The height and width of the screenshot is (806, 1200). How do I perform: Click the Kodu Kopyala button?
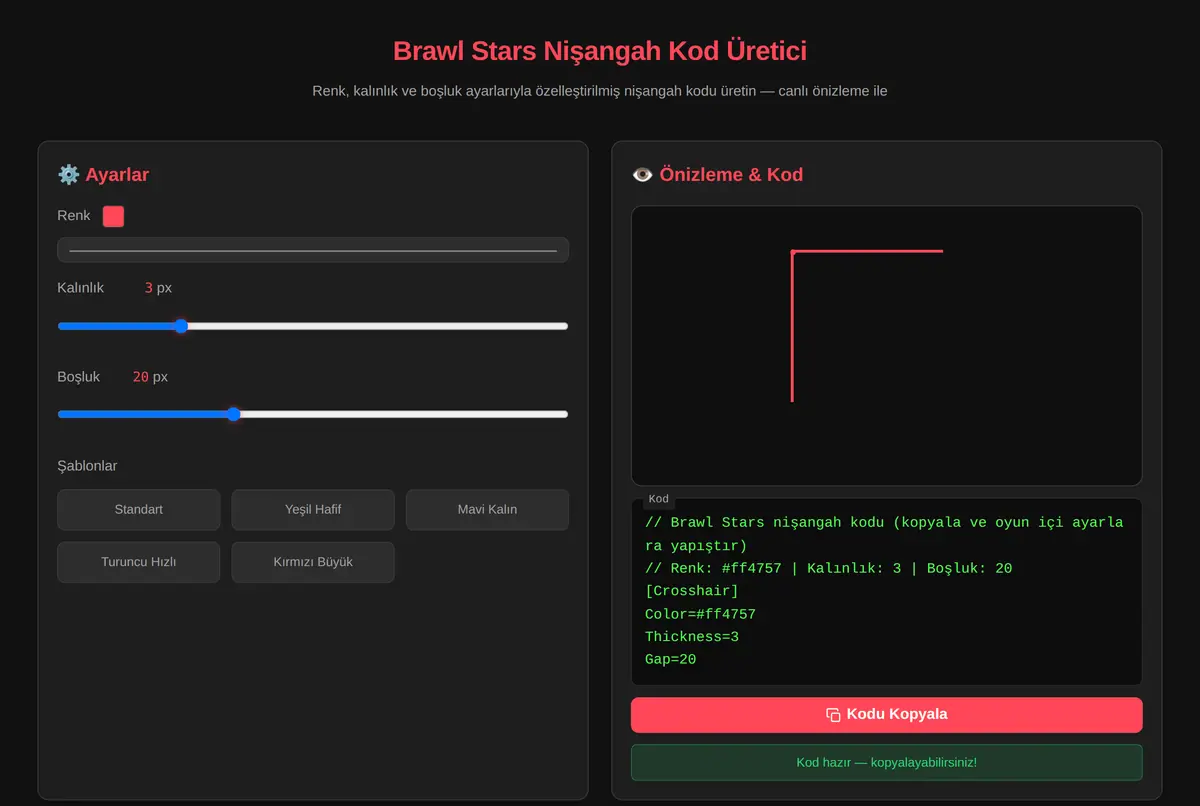click(886, 715)
